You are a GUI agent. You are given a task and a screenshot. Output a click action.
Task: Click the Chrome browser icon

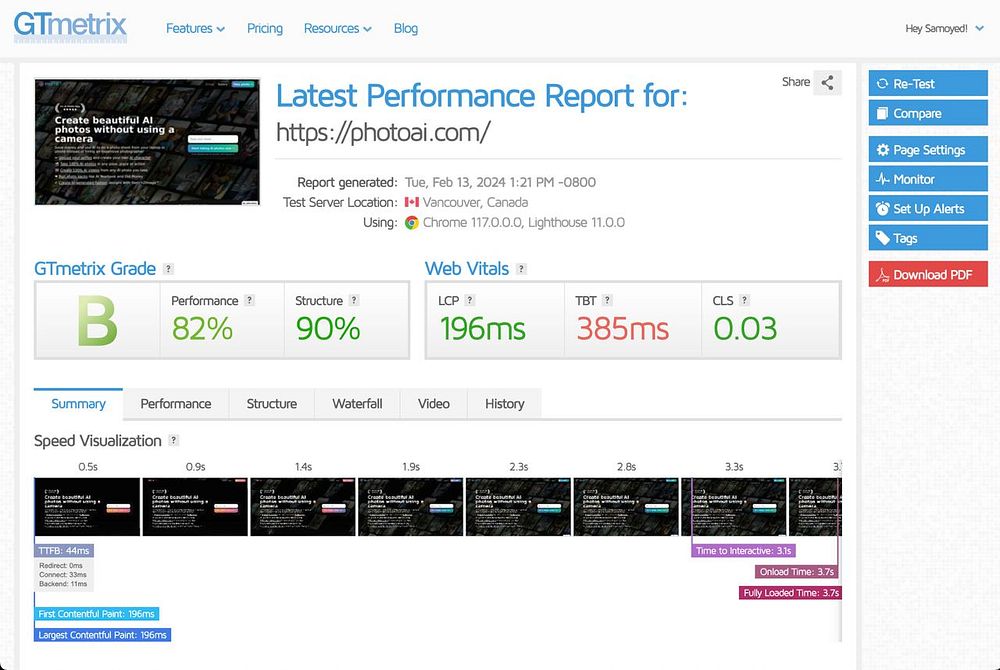click(x=412, y=222)
